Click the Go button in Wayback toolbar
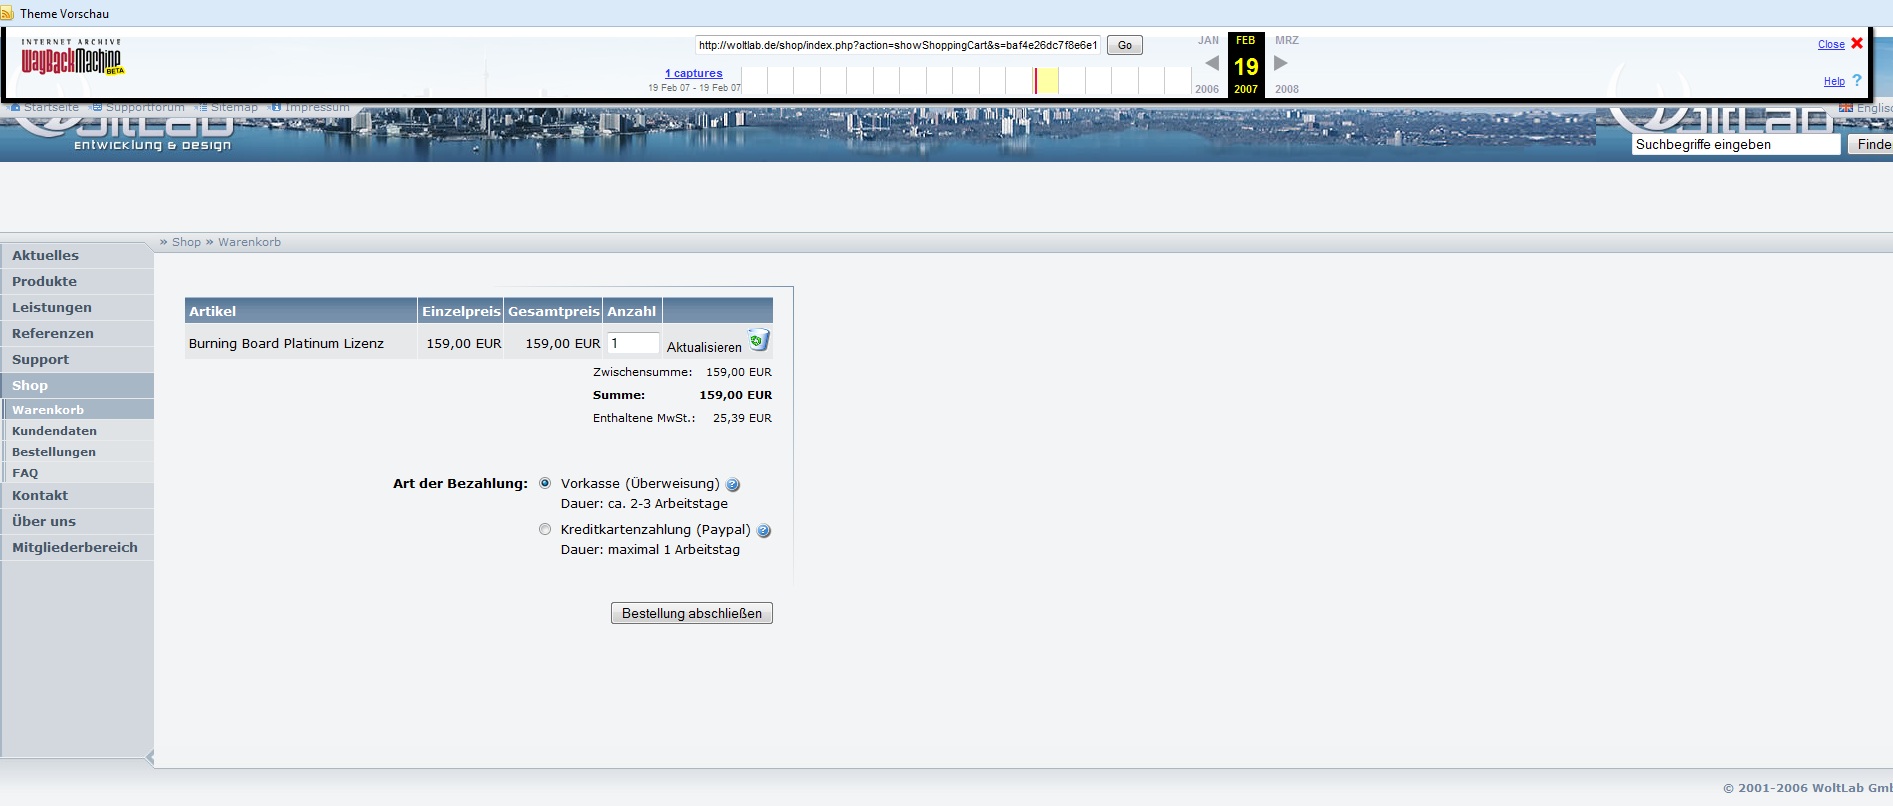The height and width of the screenshot is (806, 1893). (1124, 45)
